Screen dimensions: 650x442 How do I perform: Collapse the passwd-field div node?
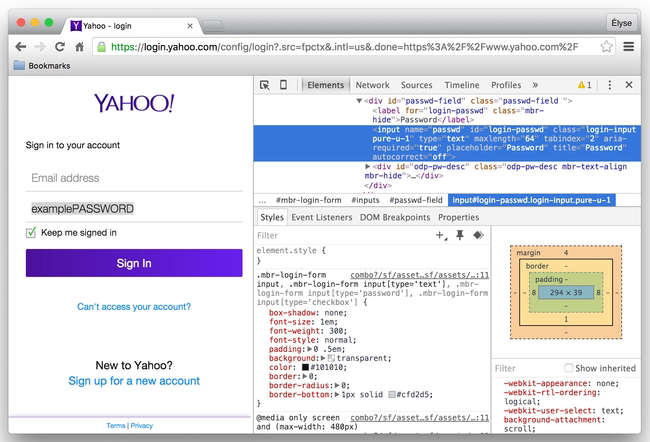click(359, 101)
